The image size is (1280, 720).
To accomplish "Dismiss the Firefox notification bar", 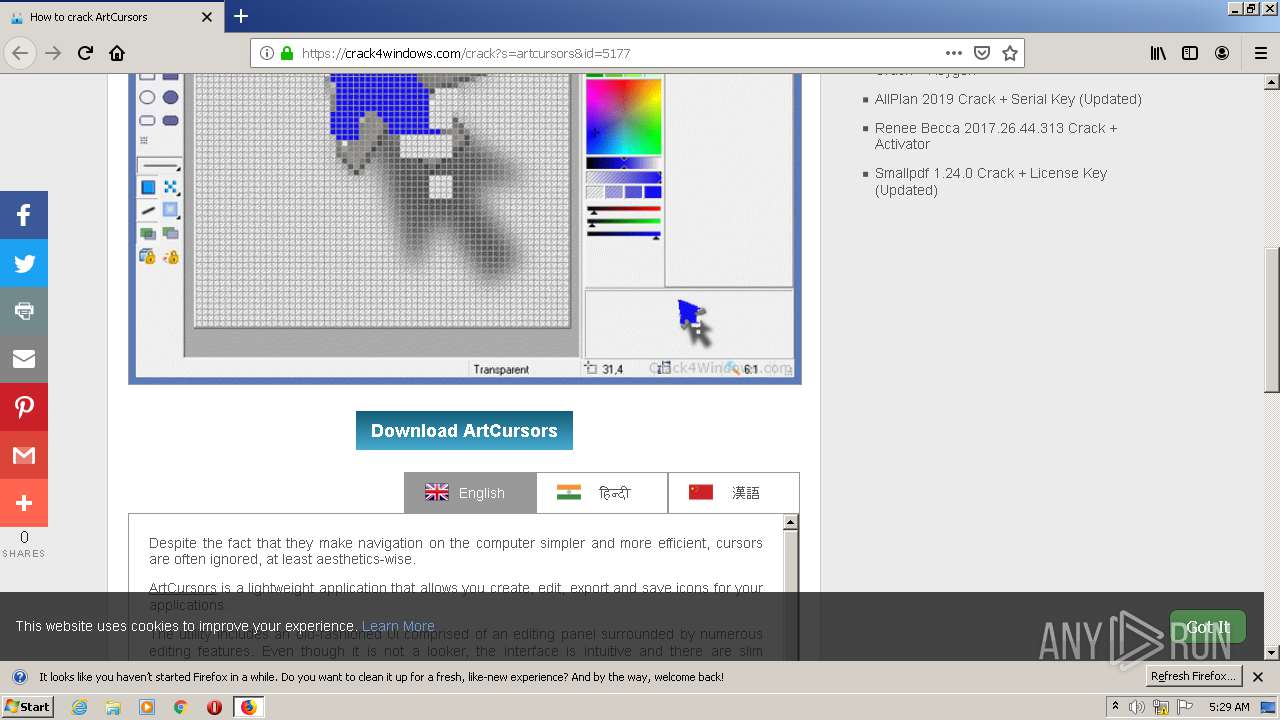I will [x=1258, y=677].
